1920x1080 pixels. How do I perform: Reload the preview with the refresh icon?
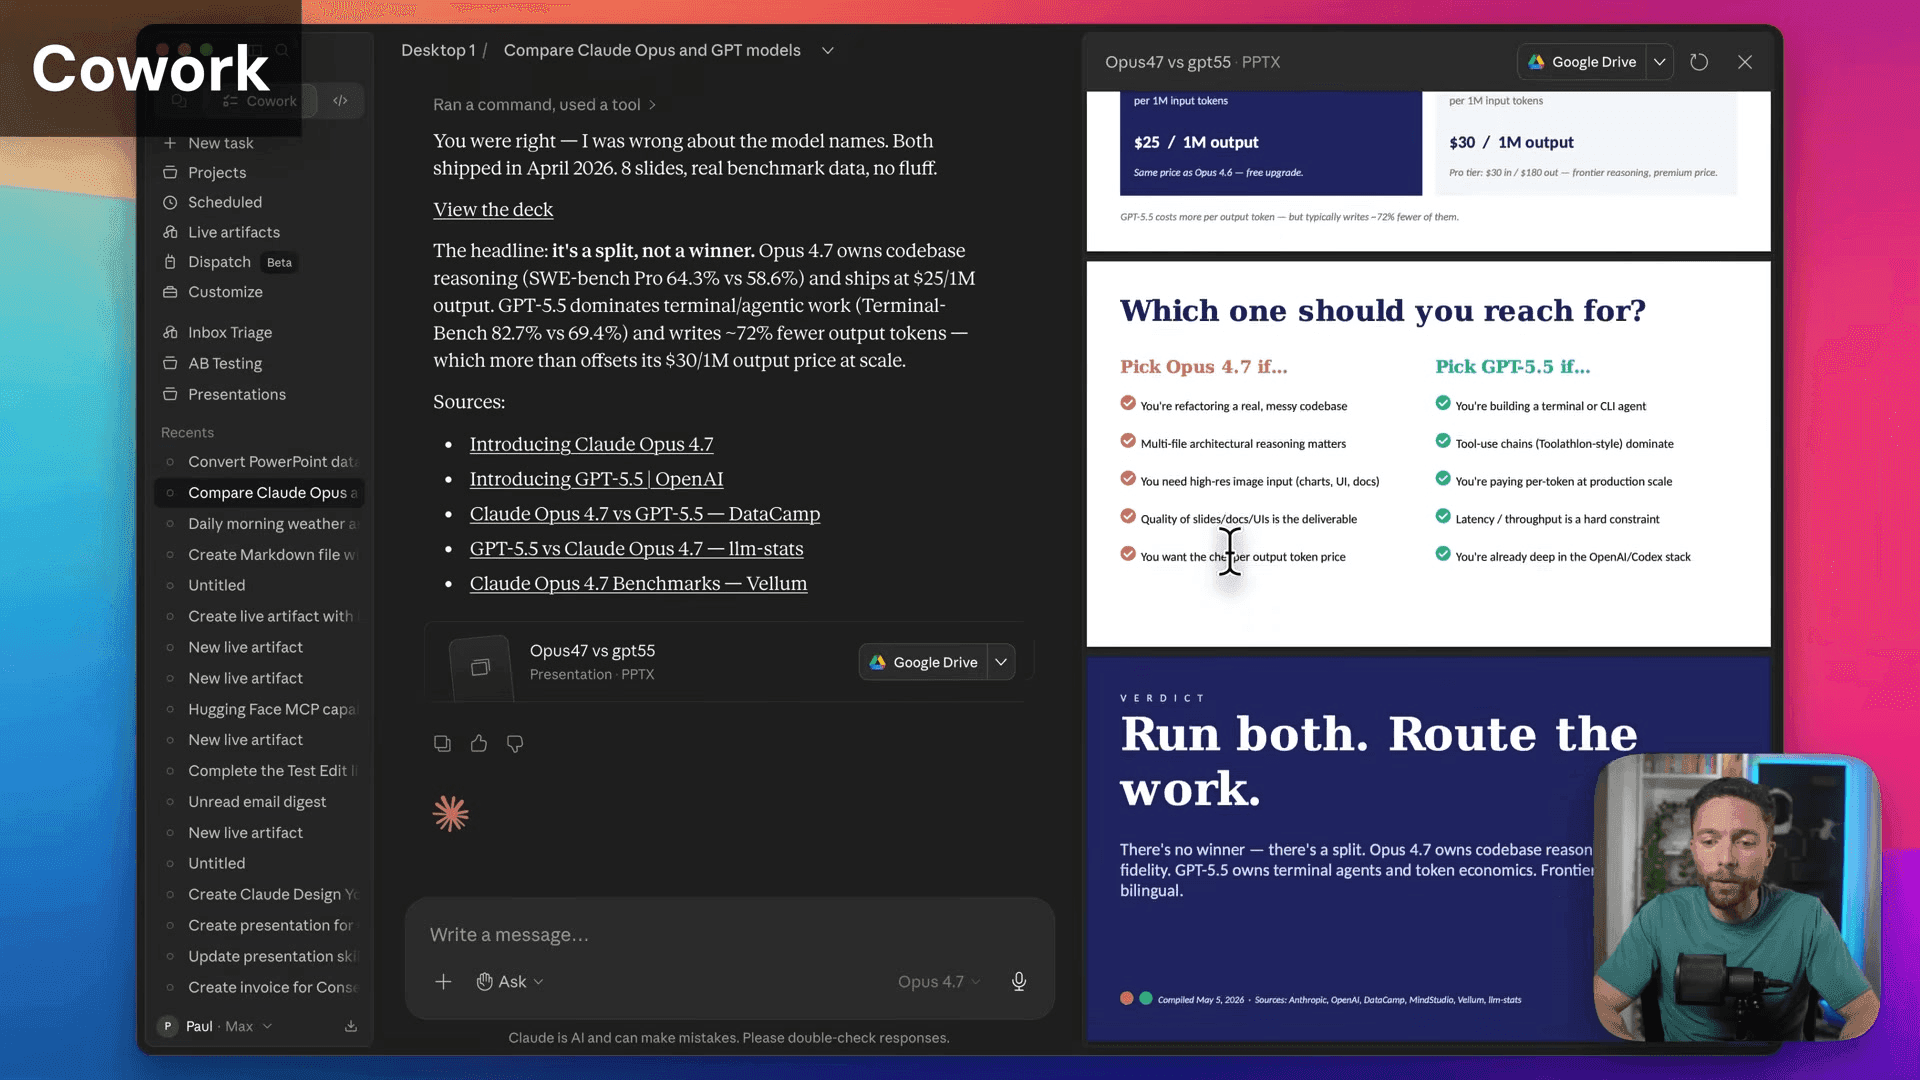1699,62
